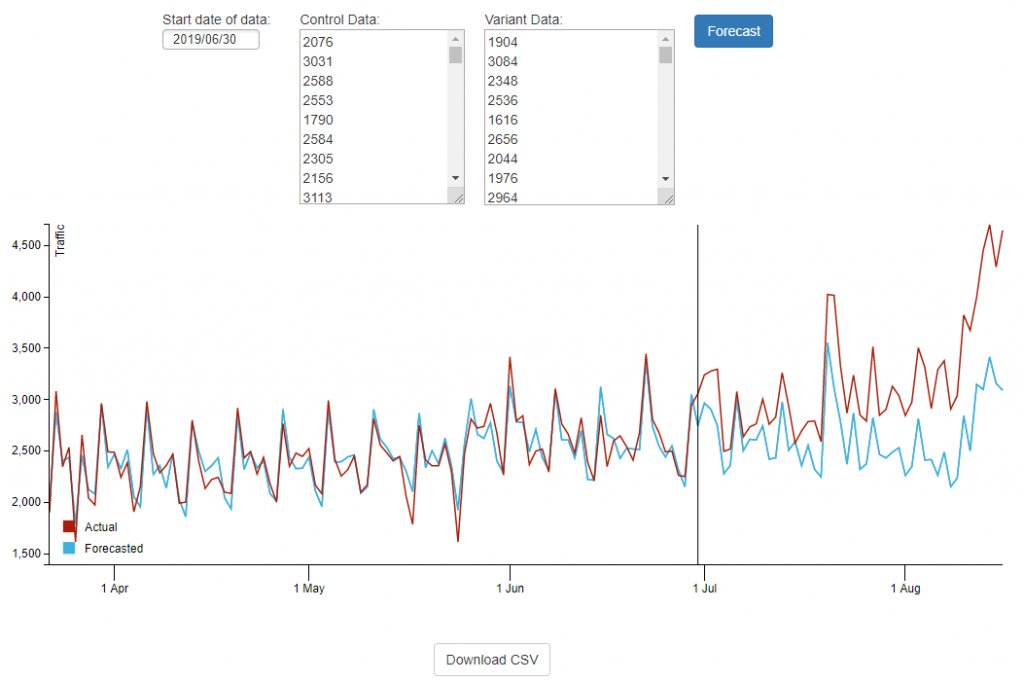This screenshot has width=1024, height=682.
Task: Select value 1976 in Variant Data
Action: tap(503, 178)
